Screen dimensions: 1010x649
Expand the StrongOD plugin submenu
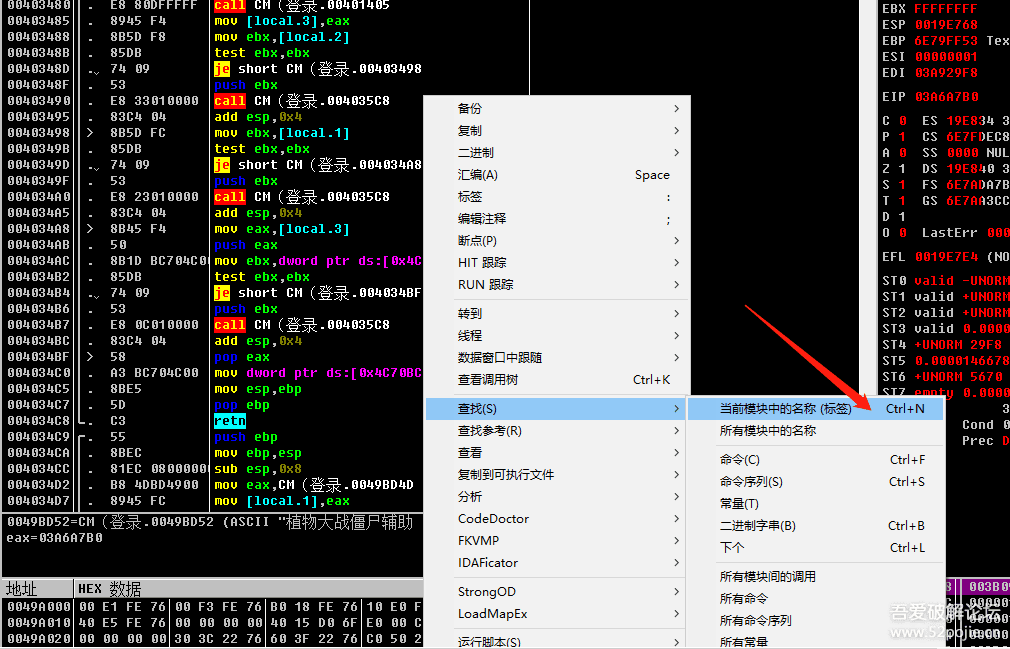(x=486, y=592)
